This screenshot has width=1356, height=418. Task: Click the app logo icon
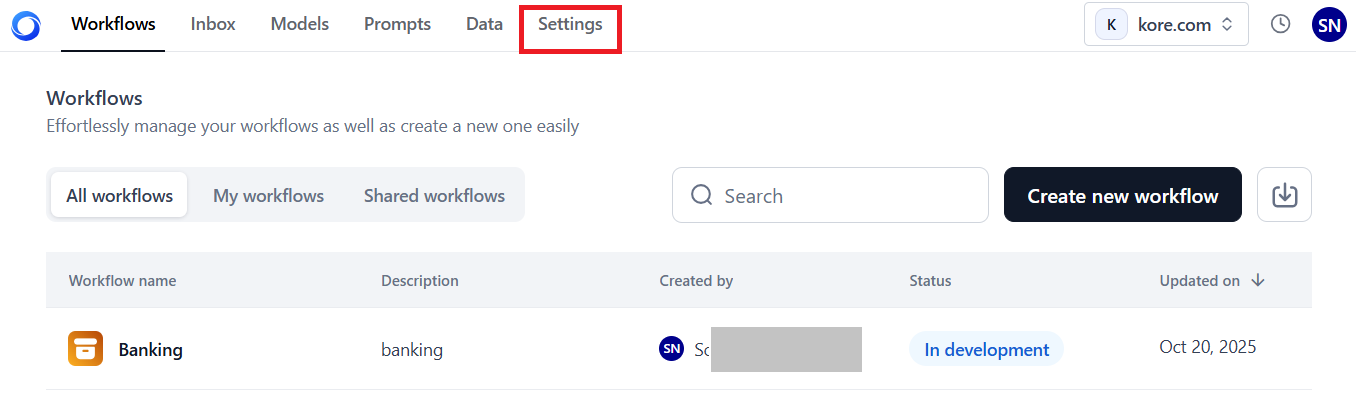pyautogui.click(x=26, y=25)
